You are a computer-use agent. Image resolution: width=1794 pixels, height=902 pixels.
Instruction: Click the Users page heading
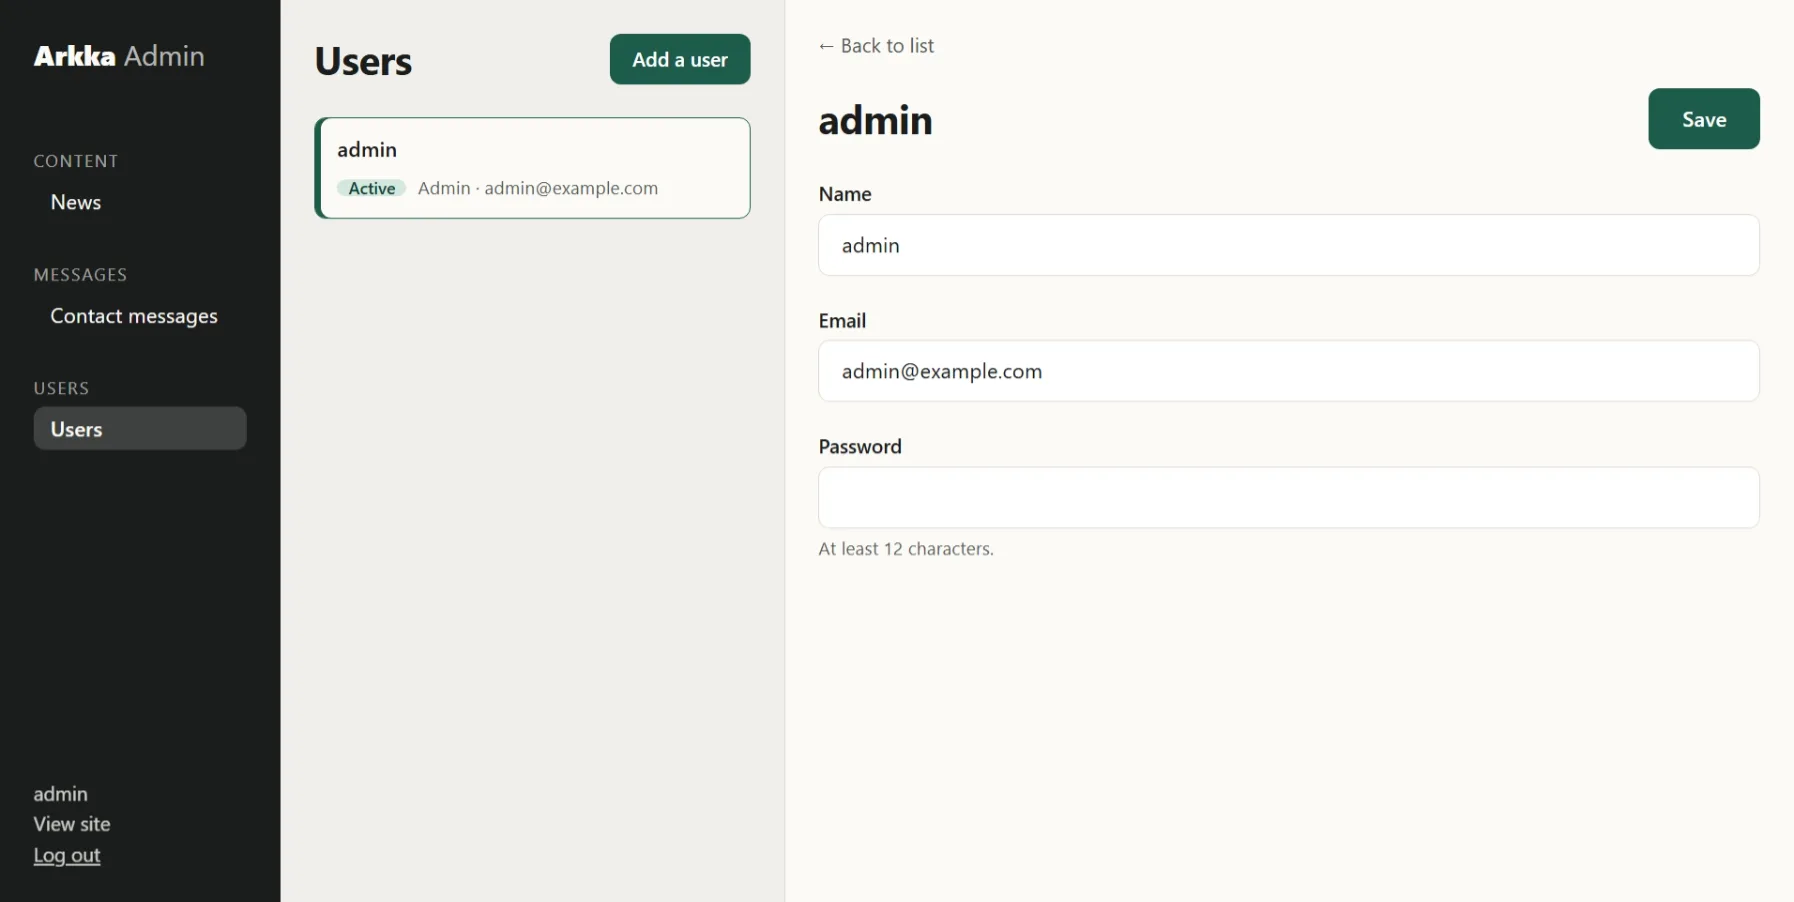click(x=363, y=61)
